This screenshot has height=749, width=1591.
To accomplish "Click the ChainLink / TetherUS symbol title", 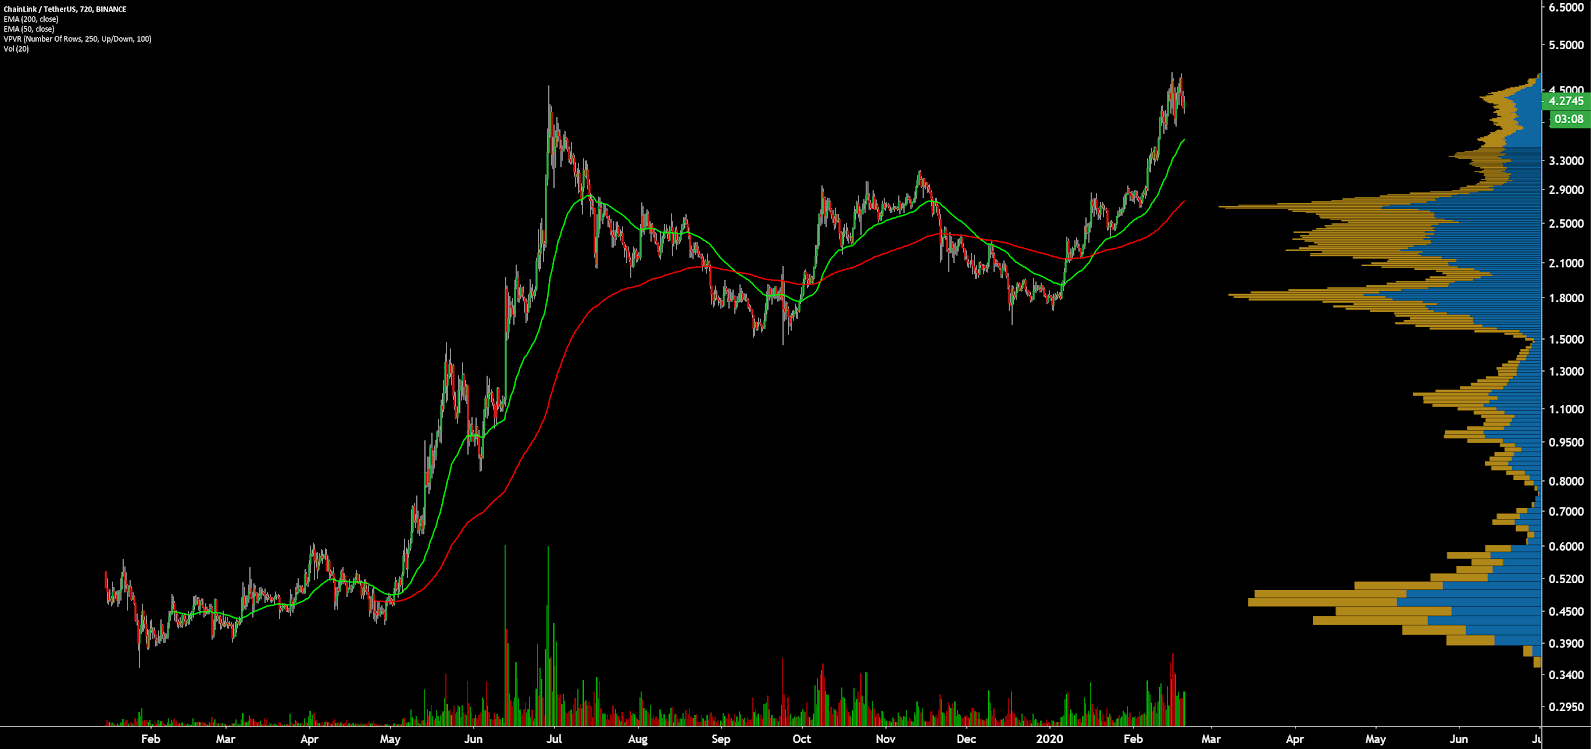I will 65,9.
